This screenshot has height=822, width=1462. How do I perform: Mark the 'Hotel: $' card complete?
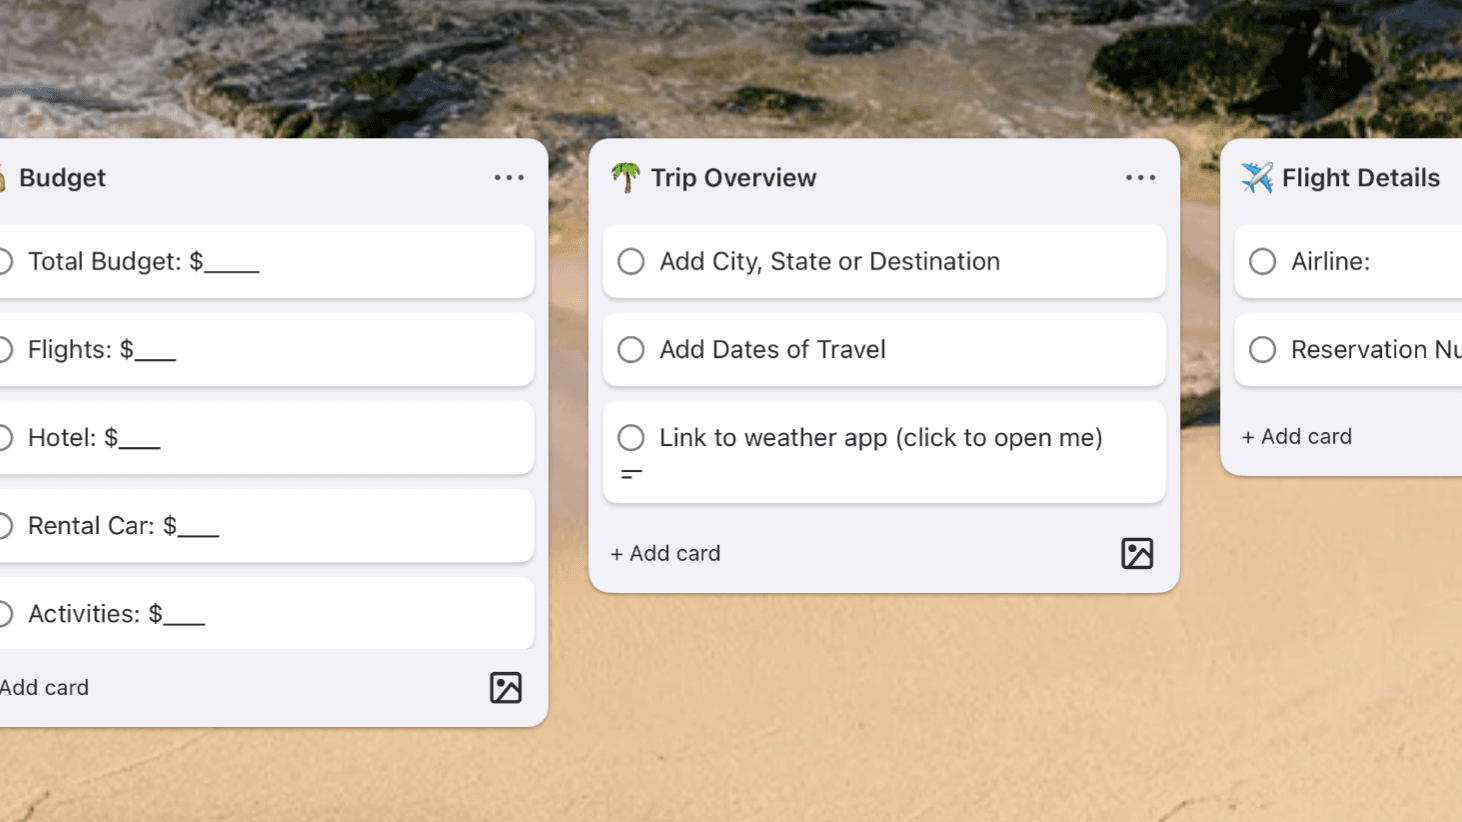point(5,438)
